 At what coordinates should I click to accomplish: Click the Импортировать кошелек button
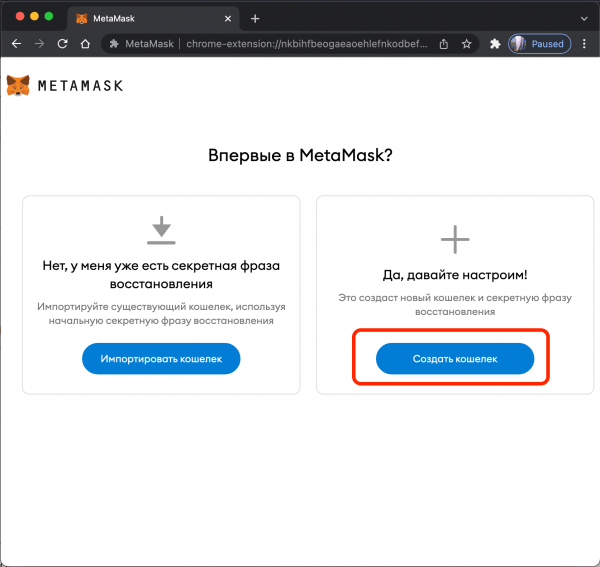161,358
